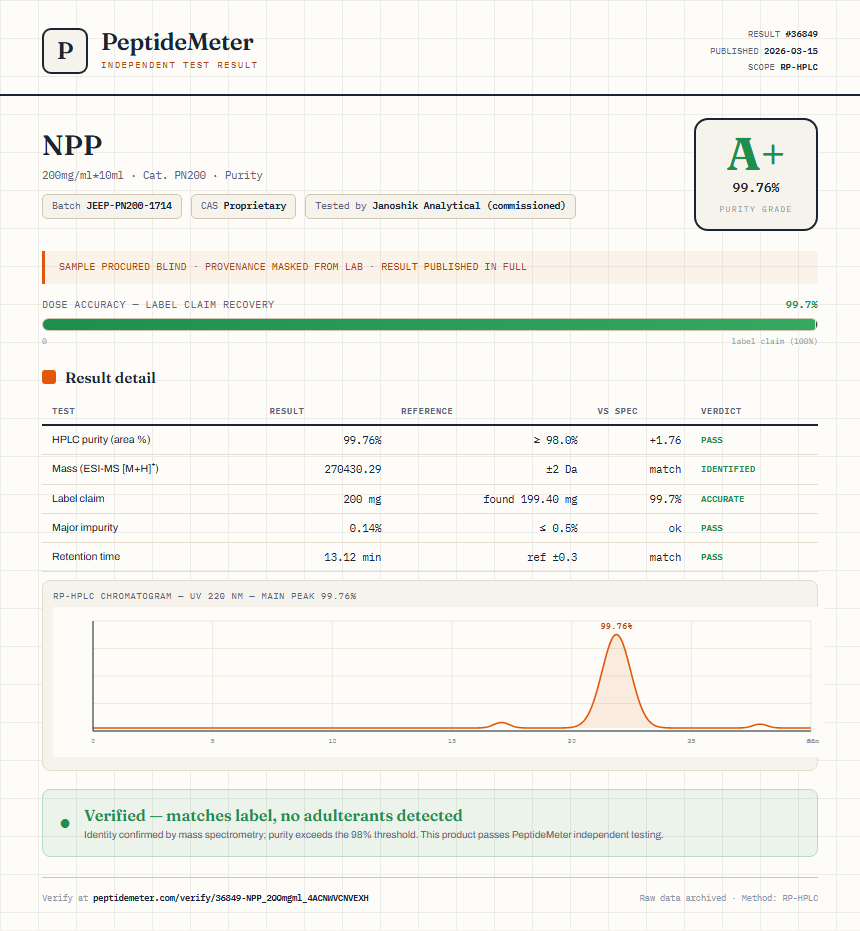The image size is (860, 931).
Task: Open the verify URL peptidemeter.com/verify/36849 link
Action: pos(230,898)
